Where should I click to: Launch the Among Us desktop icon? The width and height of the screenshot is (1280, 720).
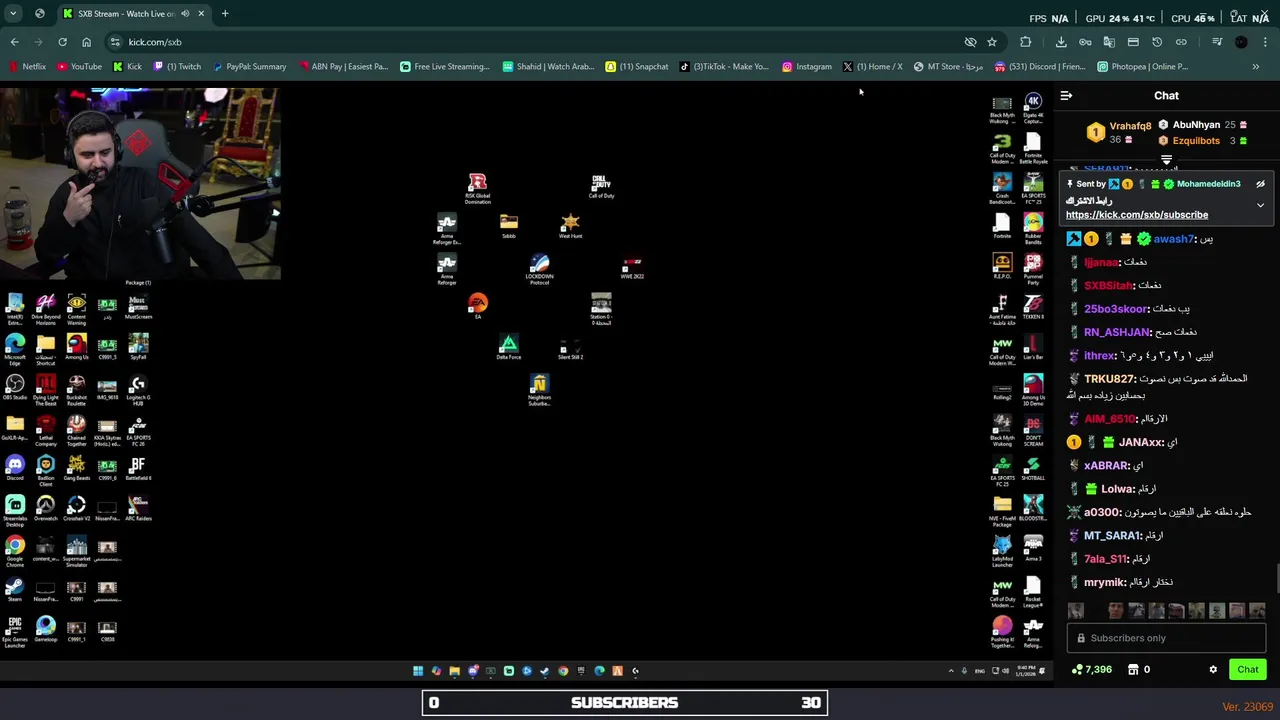tap(77, 347)
